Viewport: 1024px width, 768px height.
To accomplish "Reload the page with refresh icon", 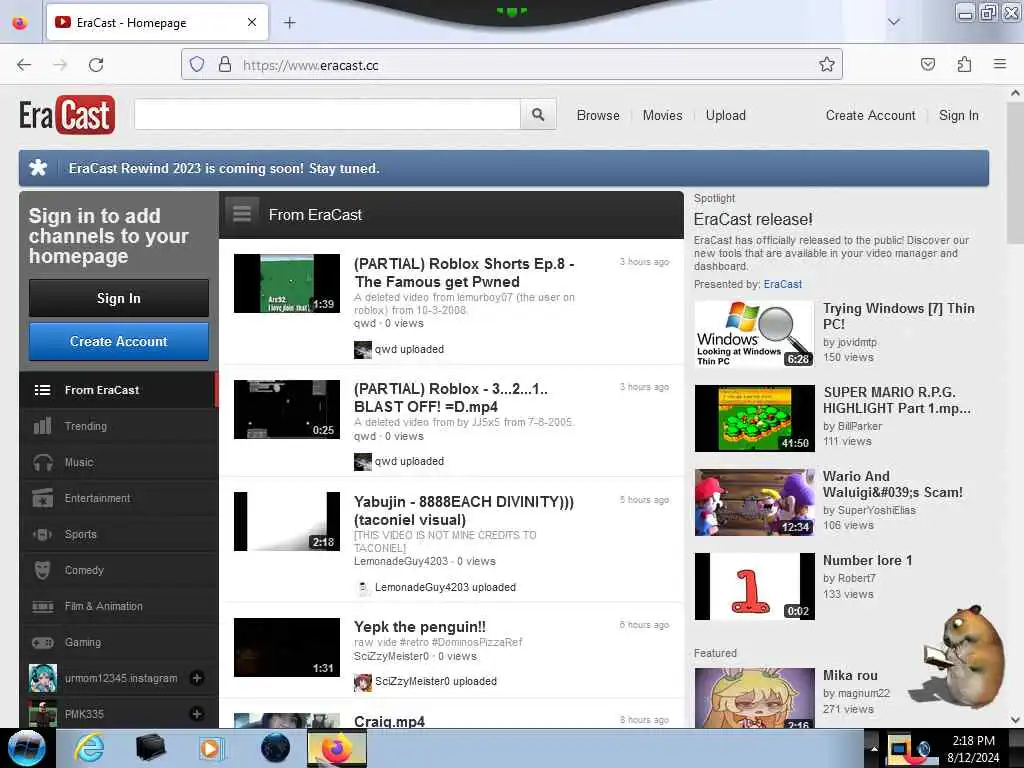I will [96, 65].
